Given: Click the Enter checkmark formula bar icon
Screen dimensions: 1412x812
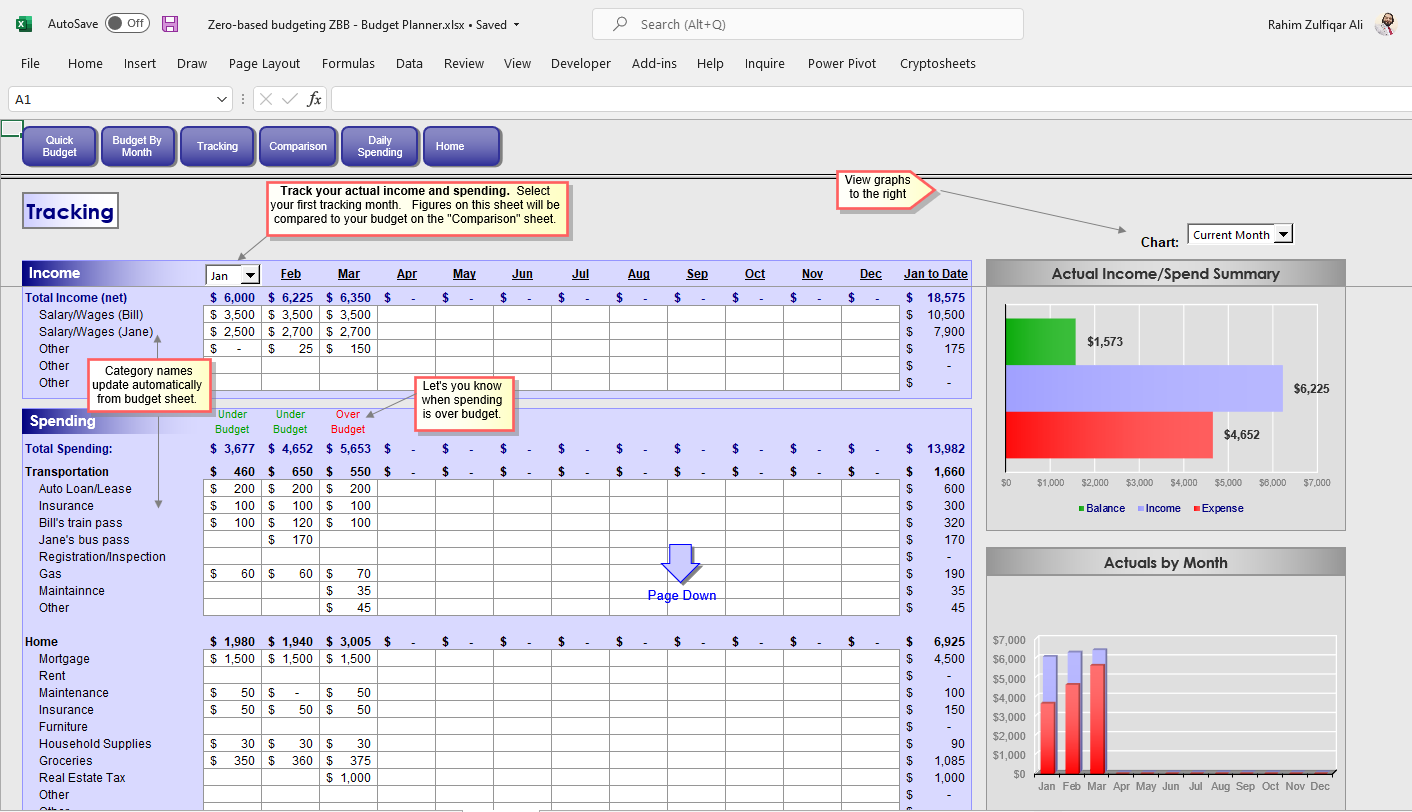Looking at the screenshot, I should point(290,99).
